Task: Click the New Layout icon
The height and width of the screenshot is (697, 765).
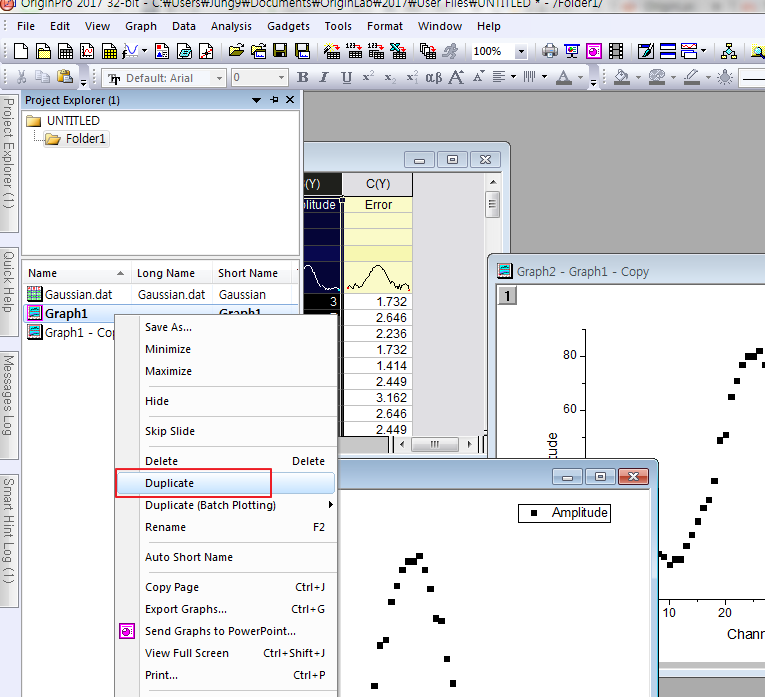Action: point(161,51)
